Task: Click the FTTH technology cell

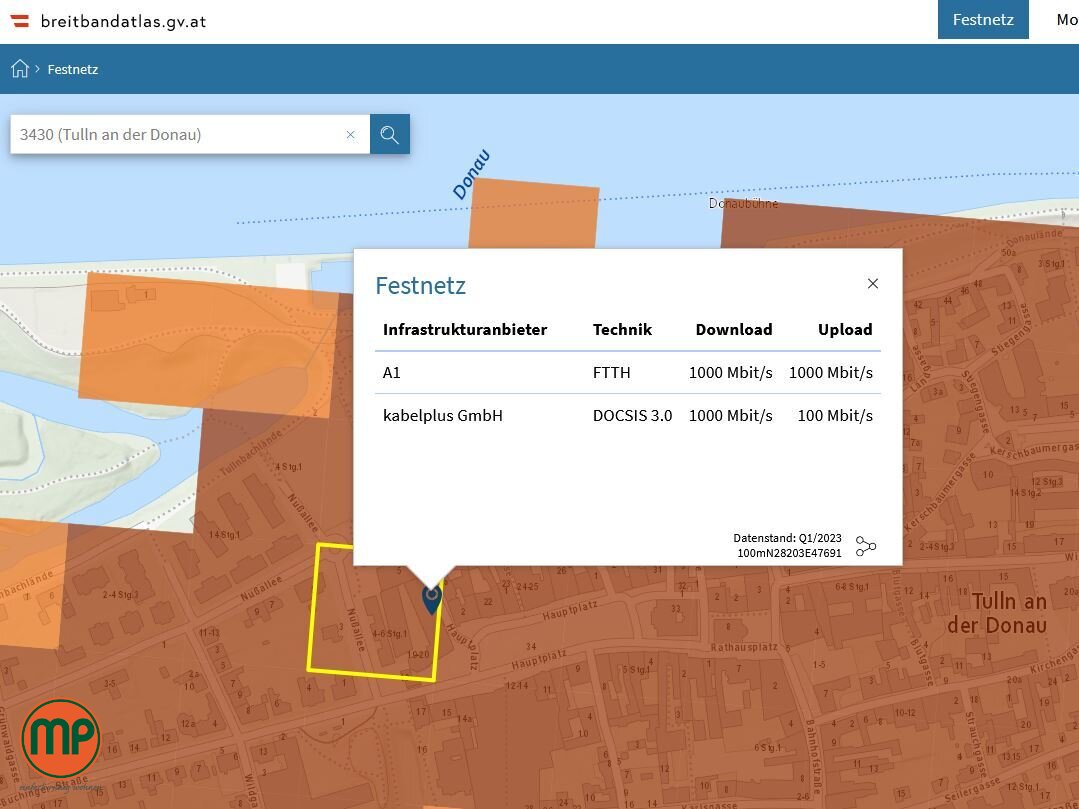Action: coord(611,373)
